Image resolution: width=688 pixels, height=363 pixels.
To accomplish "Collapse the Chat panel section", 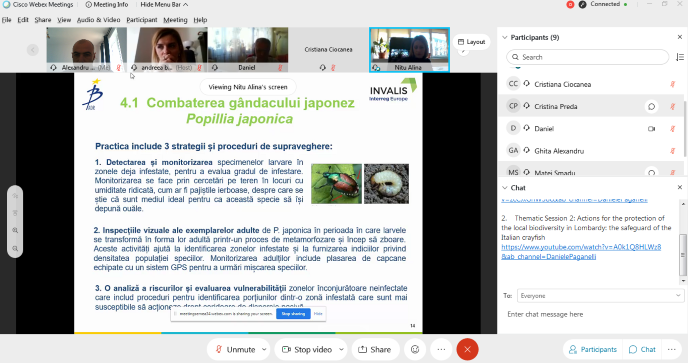I will pyautogui.click(x=505, y=187).
